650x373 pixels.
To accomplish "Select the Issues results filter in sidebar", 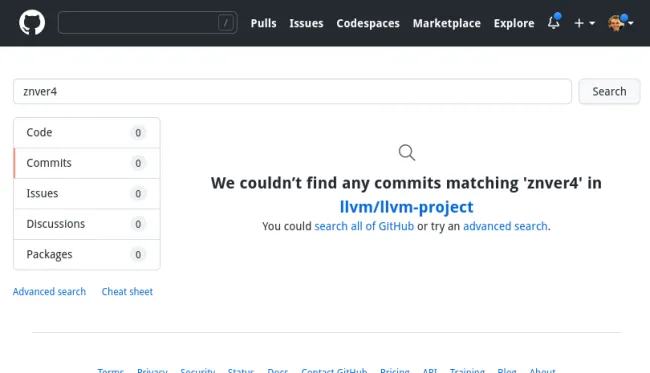I will click(x=87, y=194).
